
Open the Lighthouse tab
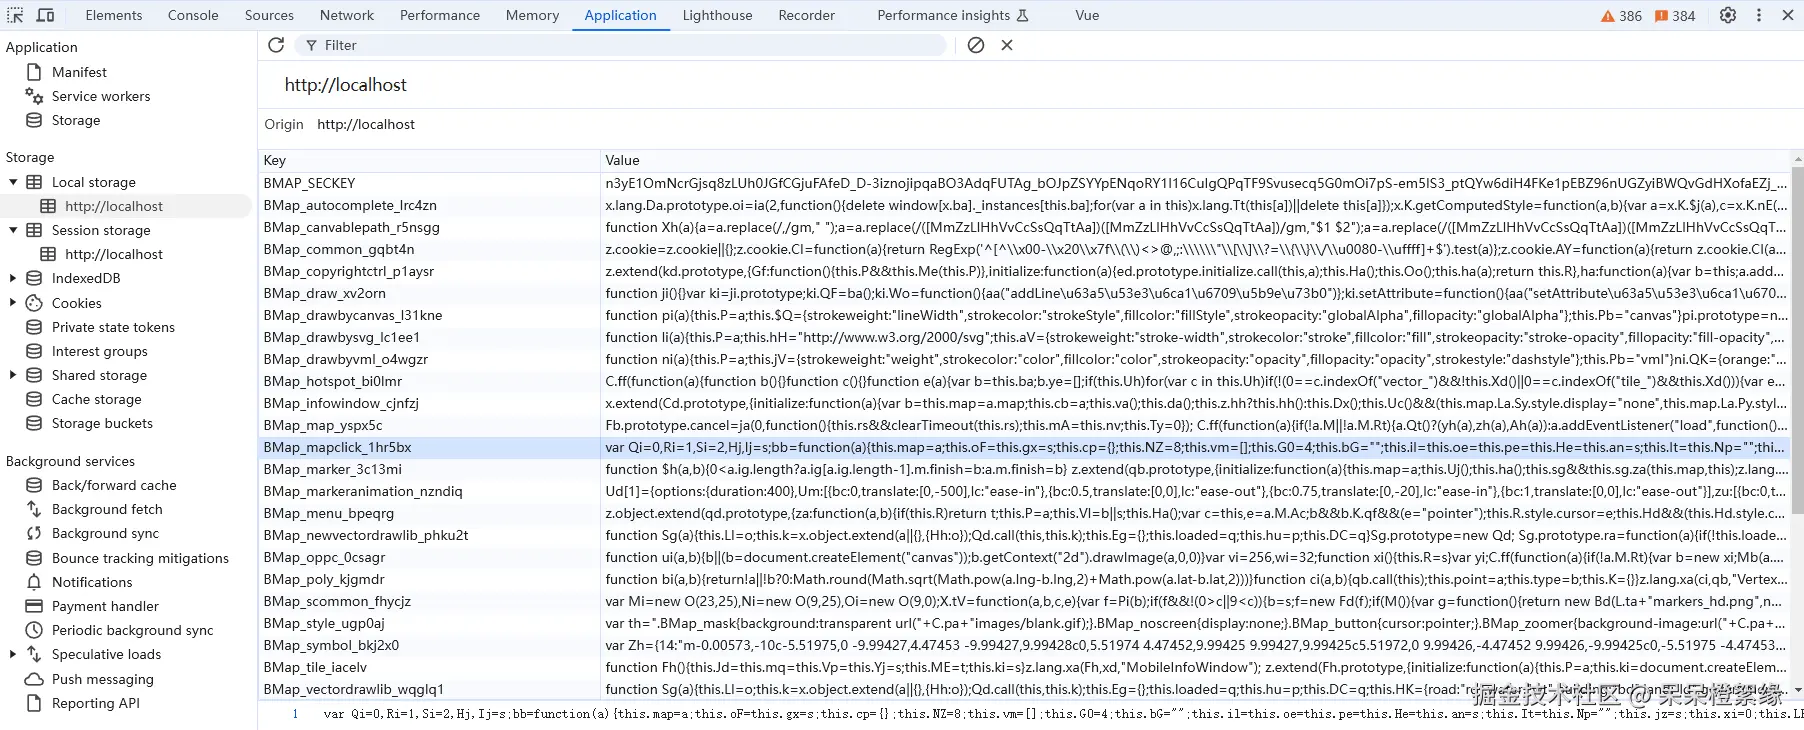click(x=717, y=15)
